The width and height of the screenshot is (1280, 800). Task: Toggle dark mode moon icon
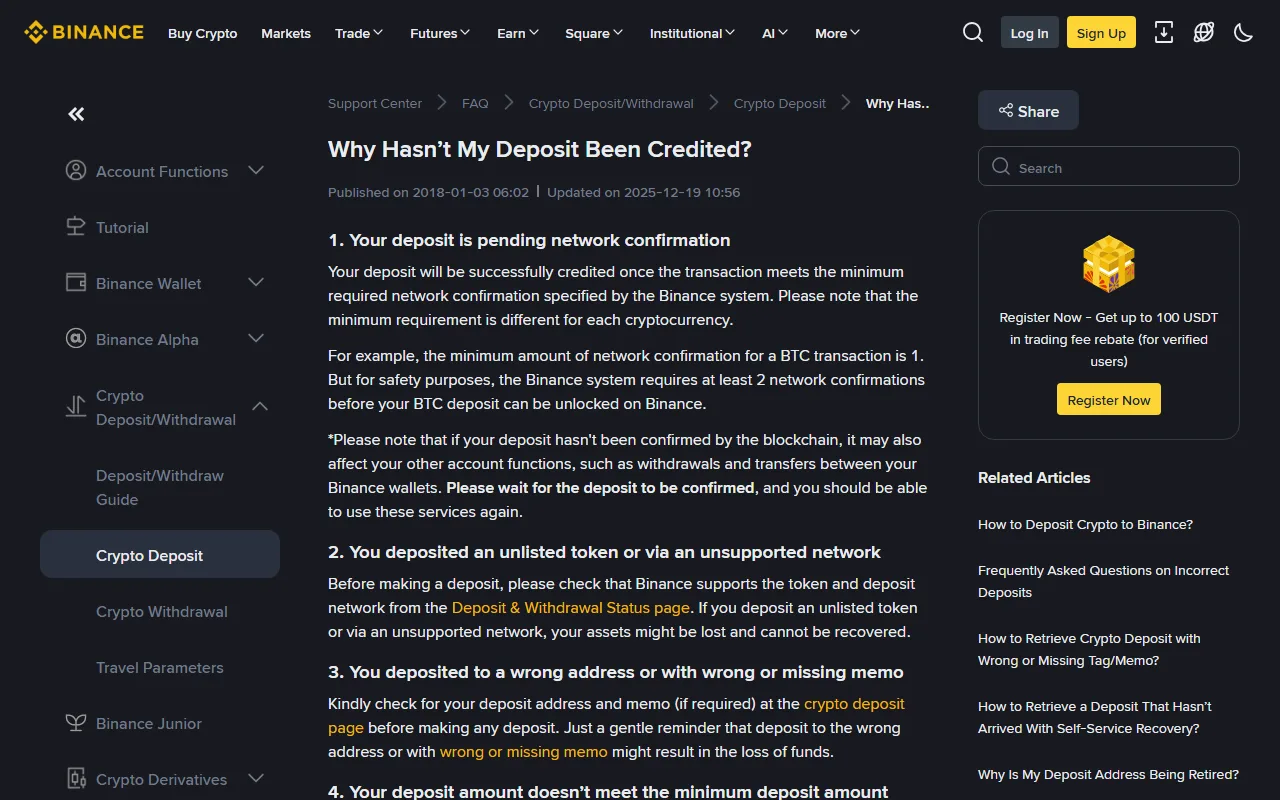(1244, 32)
